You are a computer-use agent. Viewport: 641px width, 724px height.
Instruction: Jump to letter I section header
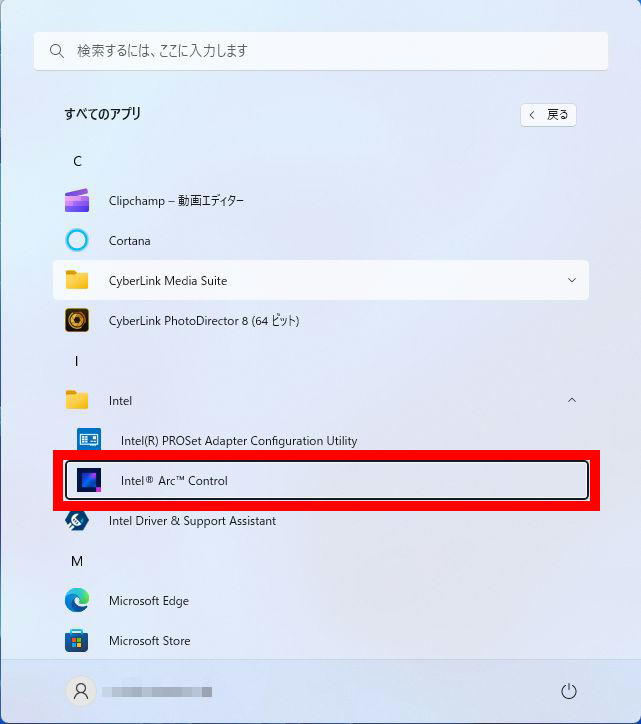(x=76, y=361)
